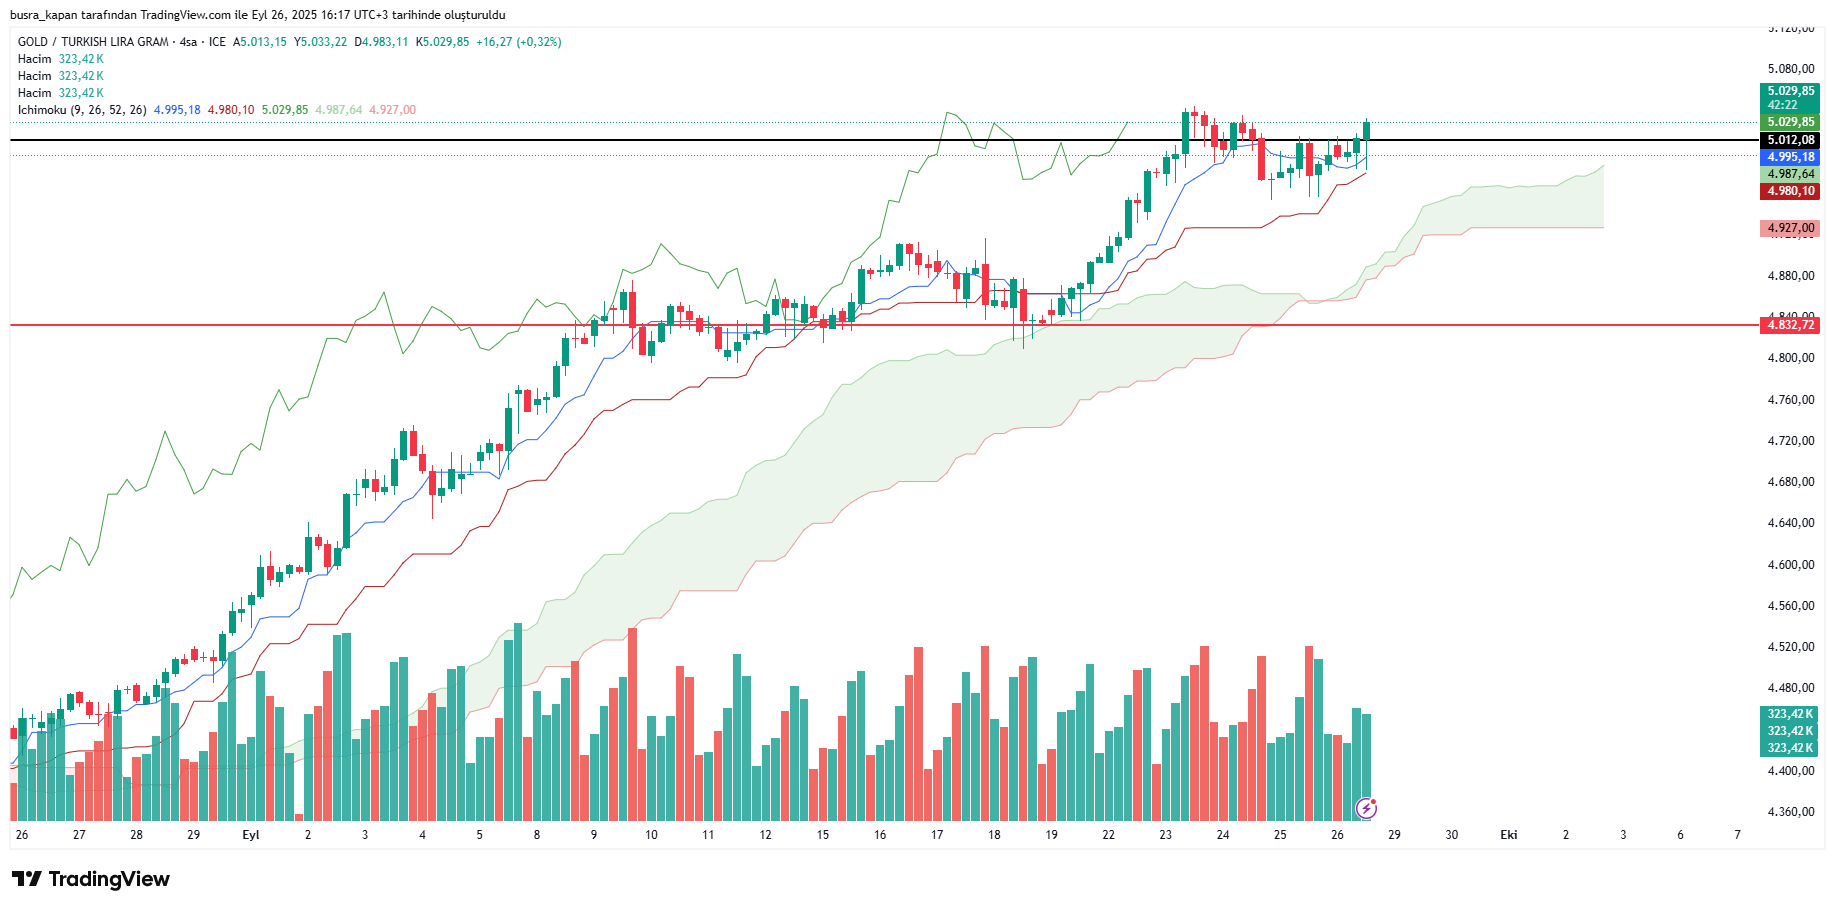Screen dimensions: 1835x909
Task: Click the "Eki" month marker on time axis
Action: 1508,835
